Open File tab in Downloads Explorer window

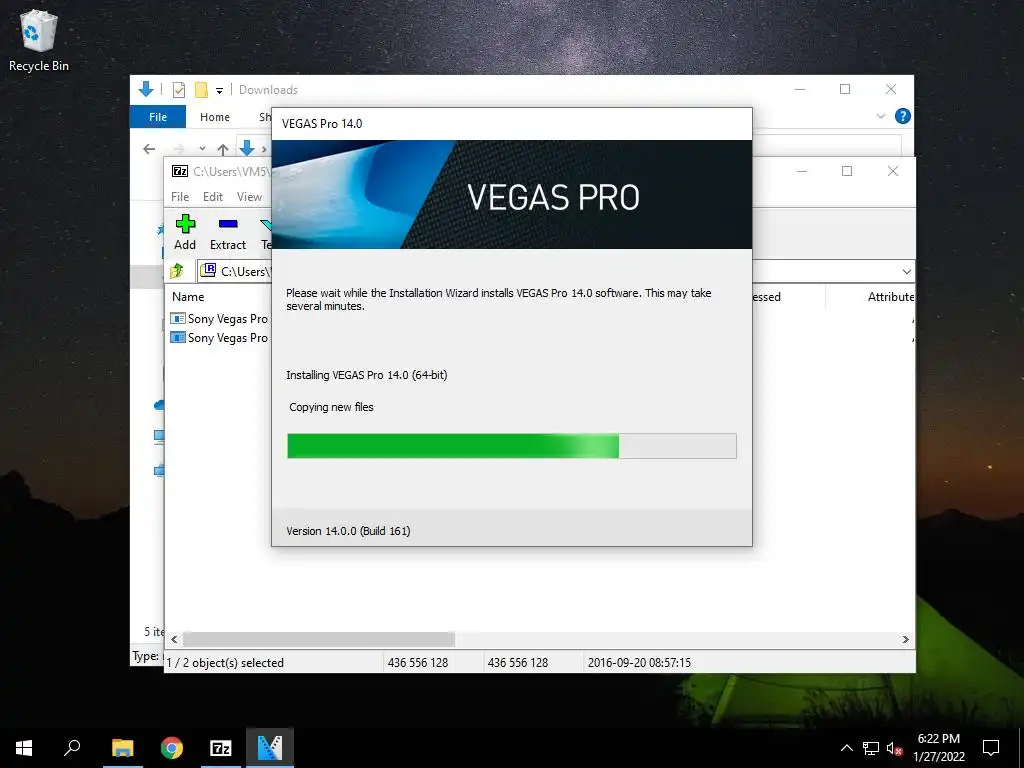click(x=158, y=117)
